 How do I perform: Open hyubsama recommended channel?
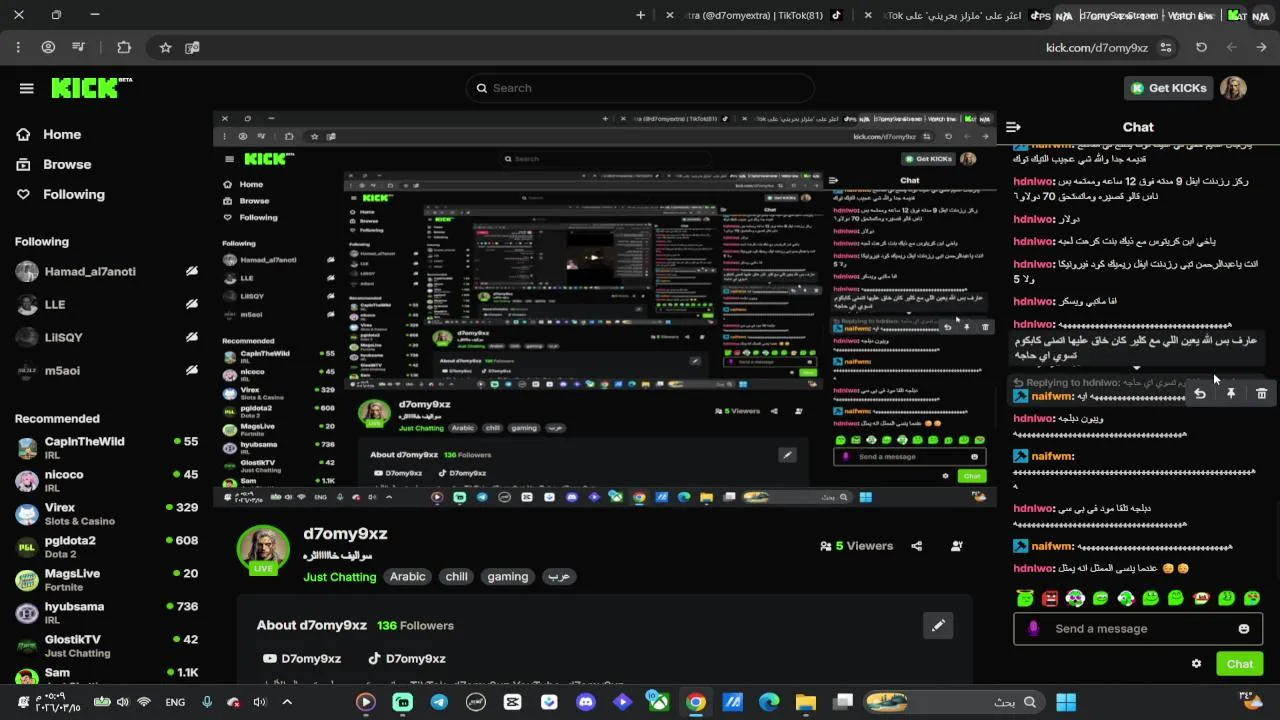tap(107, 613)
